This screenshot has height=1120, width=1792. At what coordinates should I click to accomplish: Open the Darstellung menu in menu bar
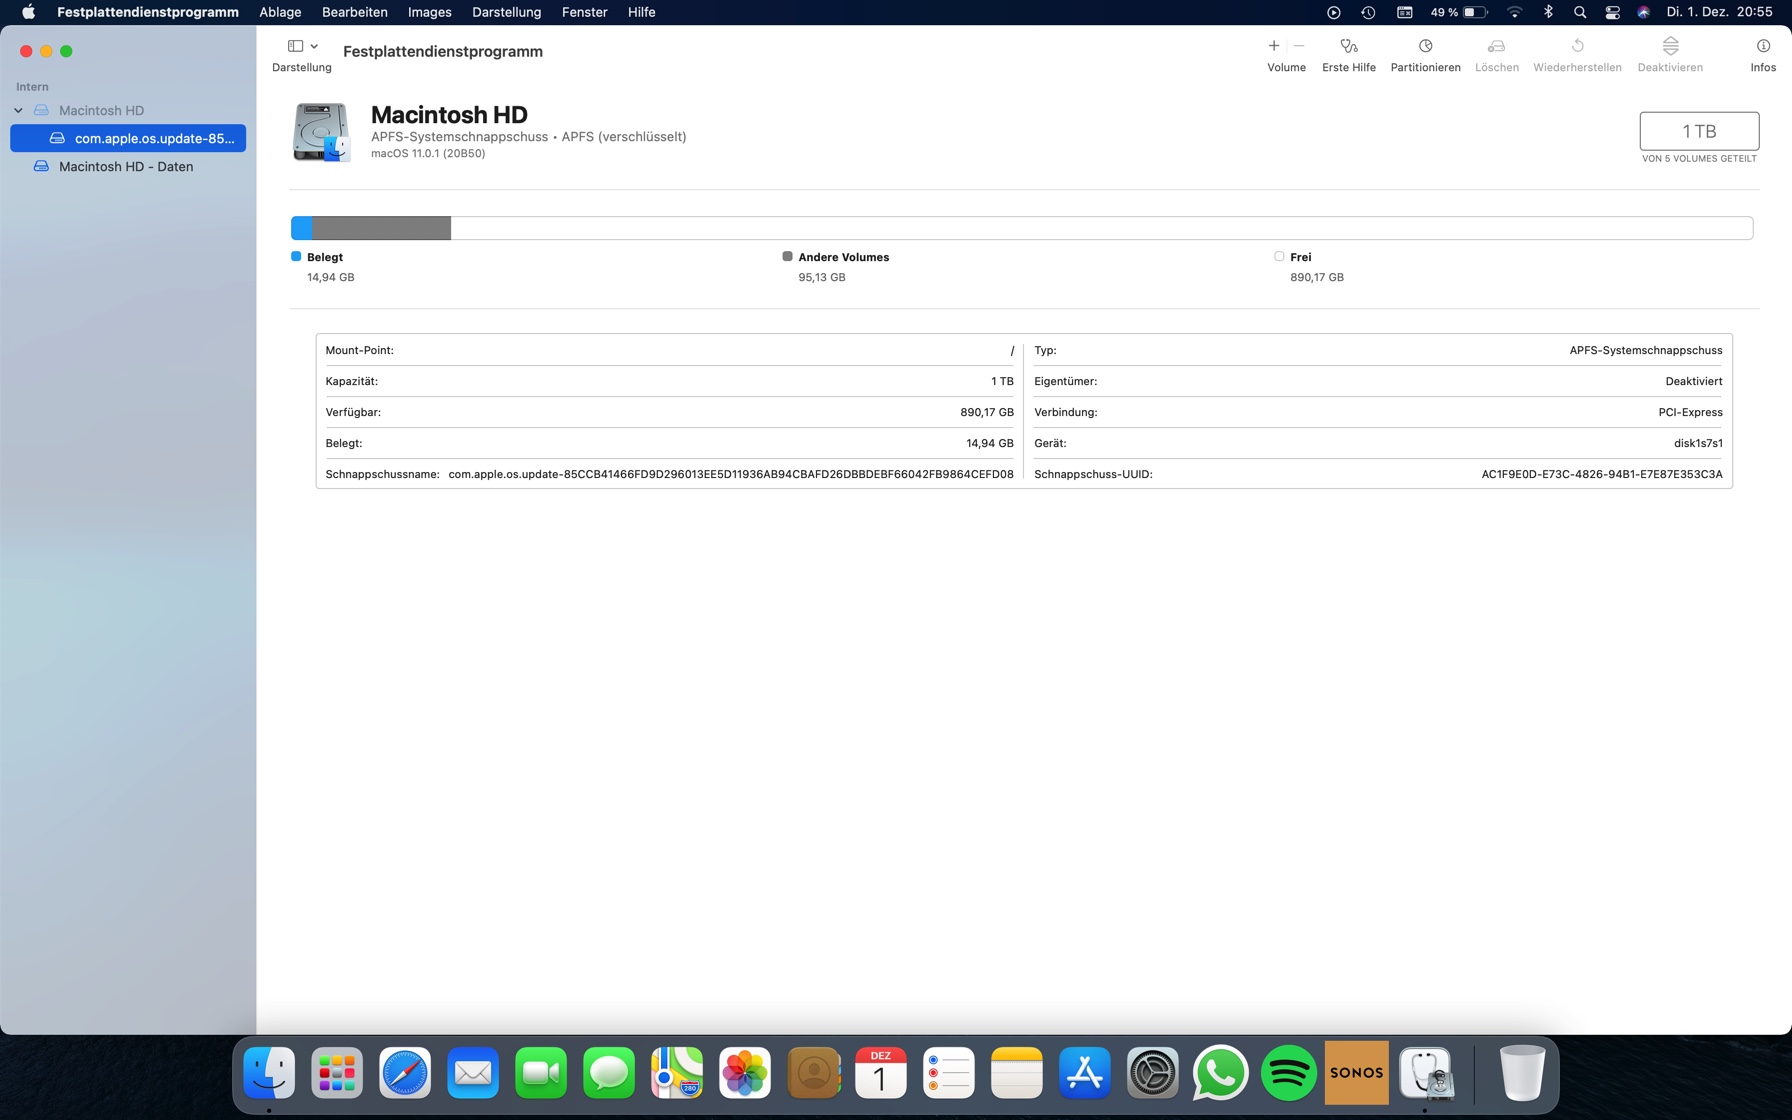507,12
